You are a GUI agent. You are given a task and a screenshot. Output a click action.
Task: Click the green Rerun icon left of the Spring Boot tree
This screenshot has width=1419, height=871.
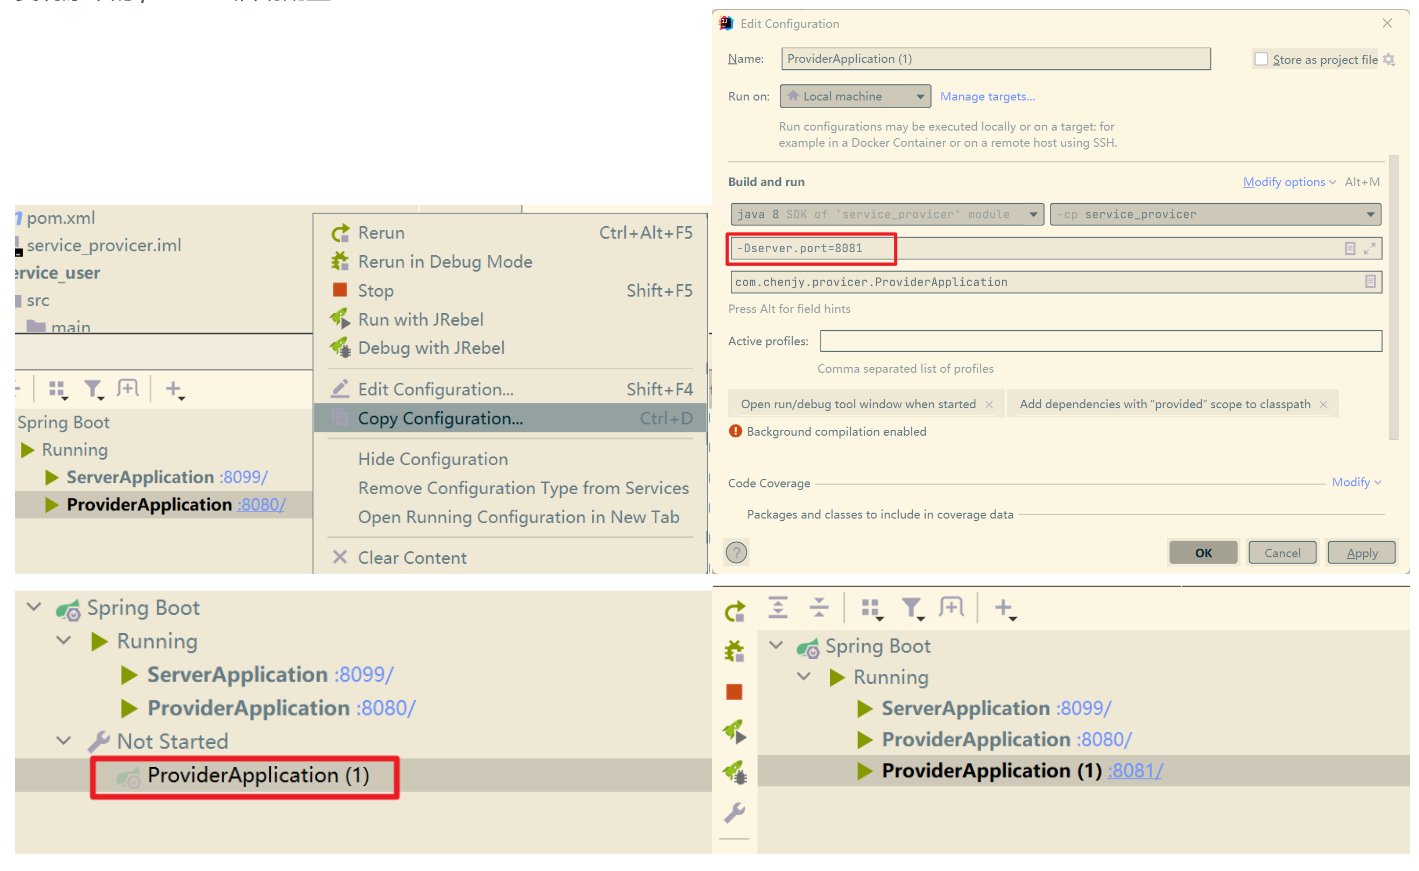point(735,612)
